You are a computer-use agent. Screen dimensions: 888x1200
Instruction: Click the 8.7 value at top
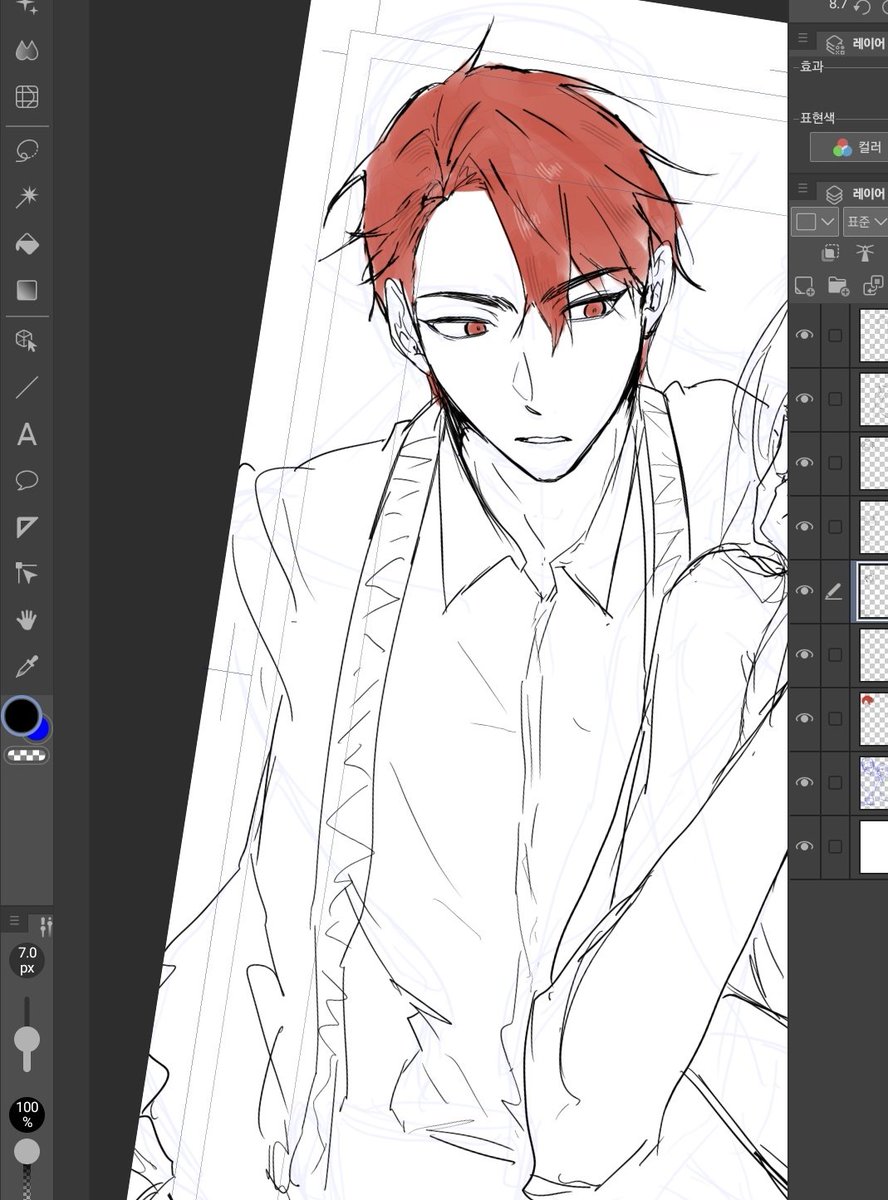click(839, 5)
